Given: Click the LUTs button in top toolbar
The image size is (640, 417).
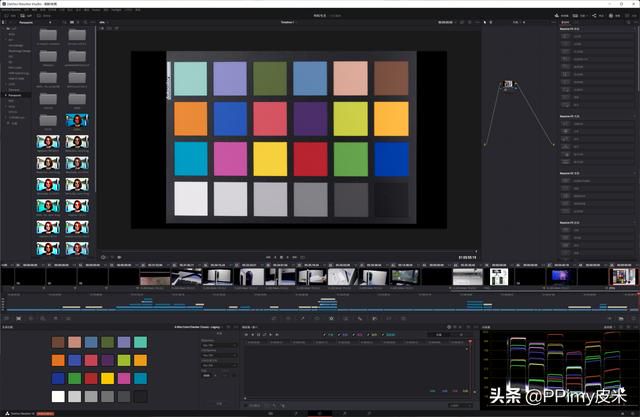Looking at the screenshot, I should 26,16.
